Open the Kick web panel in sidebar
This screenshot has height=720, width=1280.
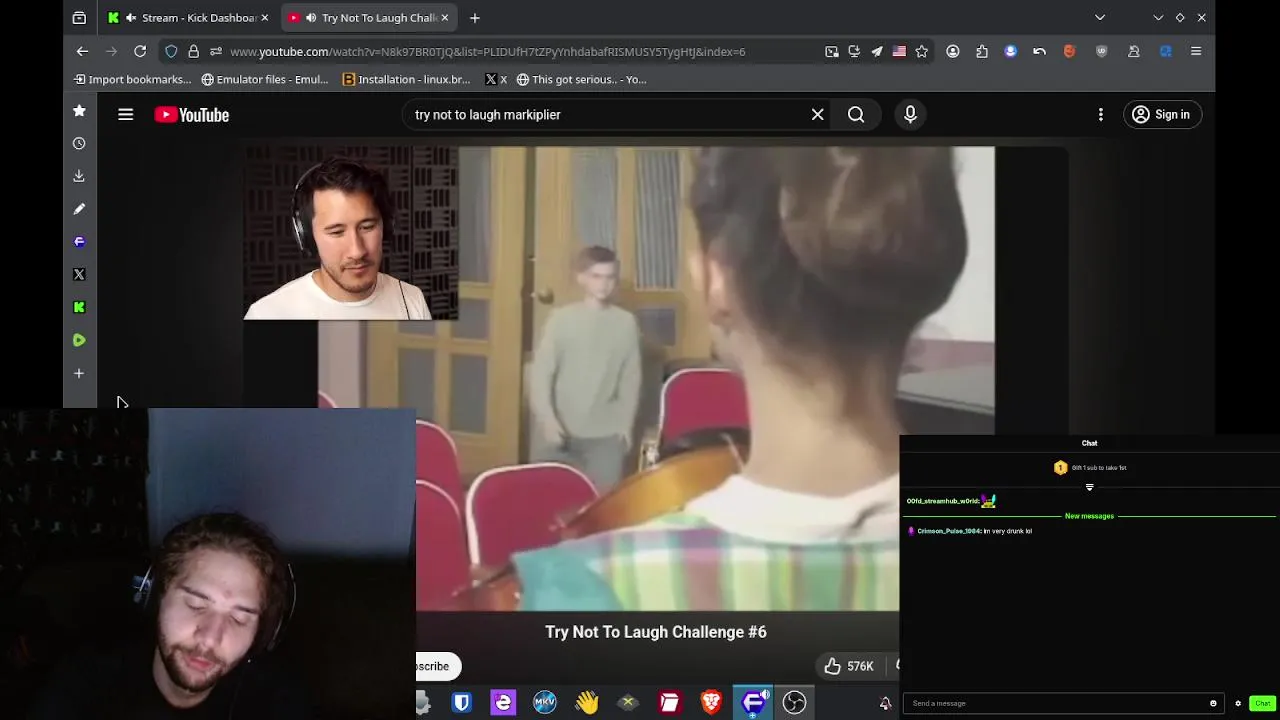[79, 307]
